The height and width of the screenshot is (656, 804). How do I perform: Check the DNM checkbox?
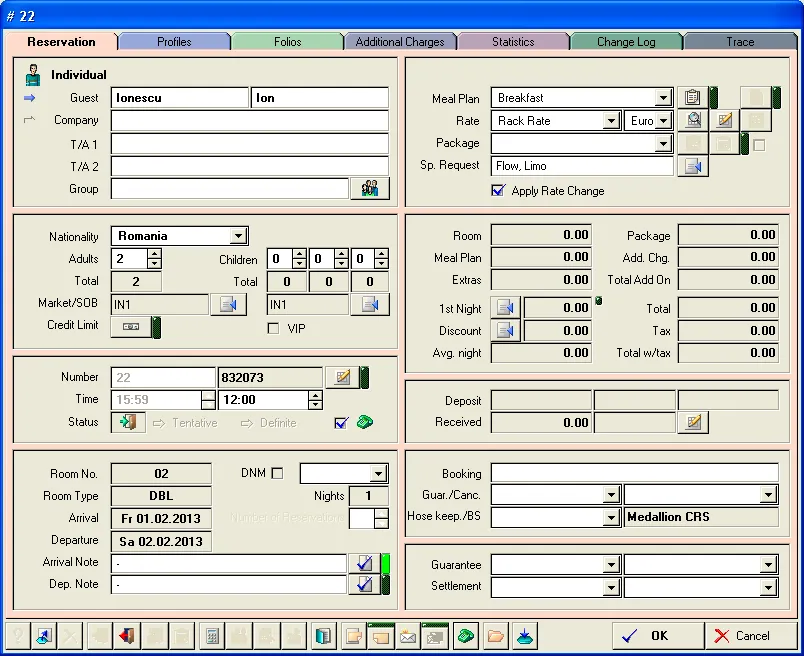(277, 473)
